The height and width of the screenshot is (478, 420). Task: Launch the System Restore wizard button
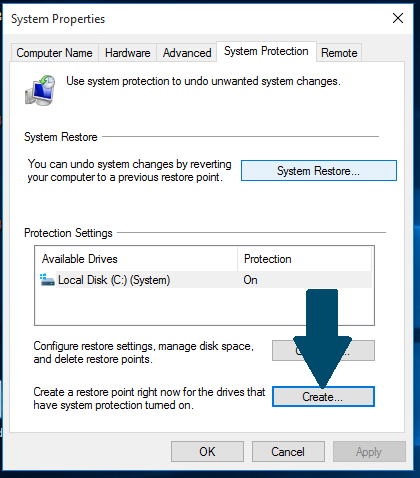[x=319, y=171]
